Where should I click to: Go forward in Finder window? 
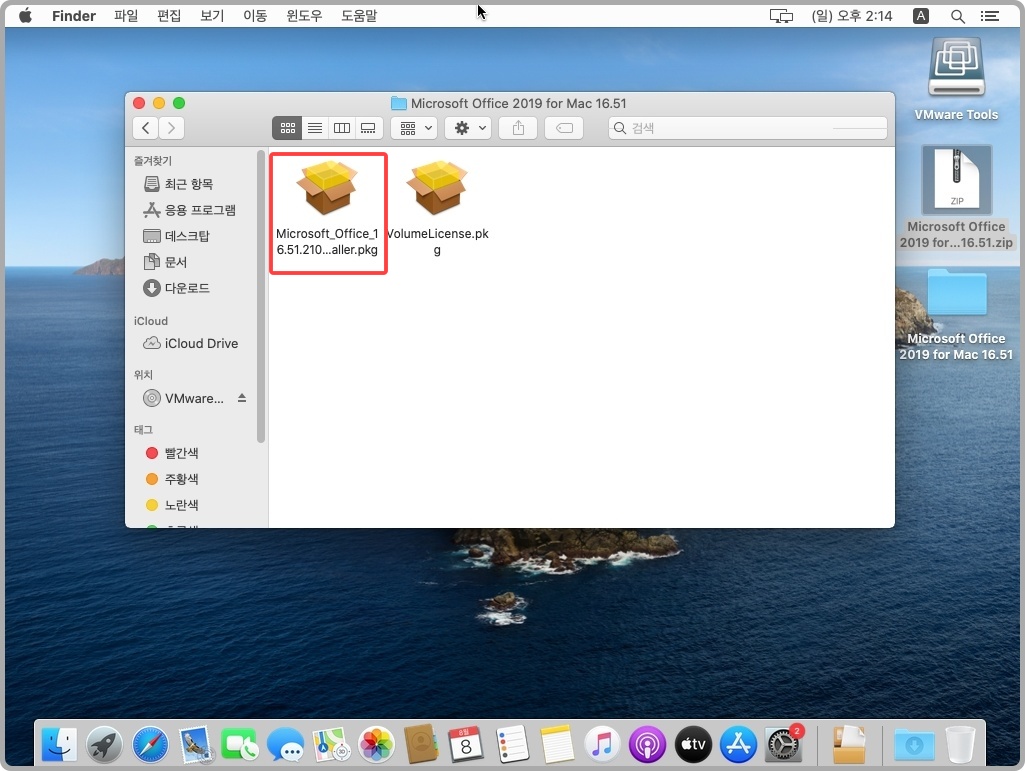tap(171, 128)
